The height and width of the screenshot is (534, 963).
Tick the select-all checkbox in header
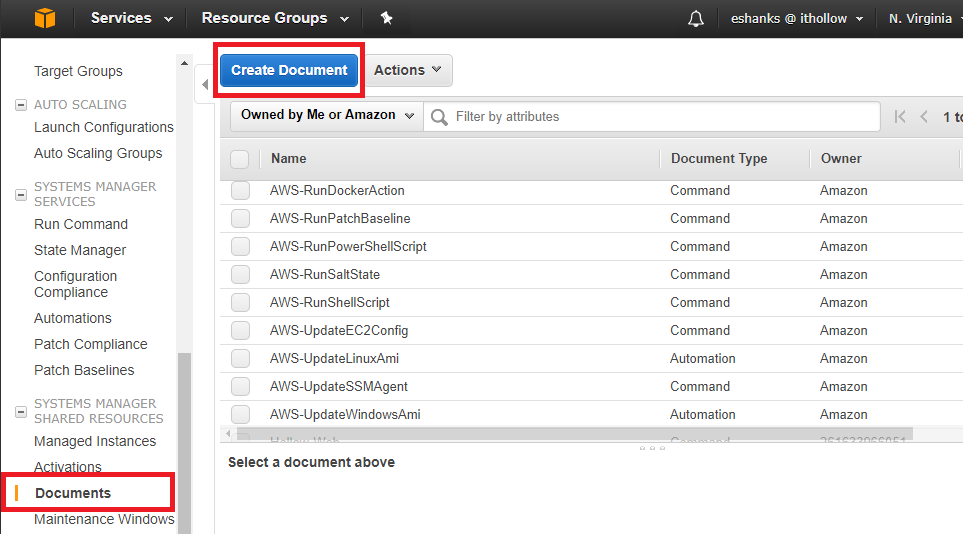[240, 159]
